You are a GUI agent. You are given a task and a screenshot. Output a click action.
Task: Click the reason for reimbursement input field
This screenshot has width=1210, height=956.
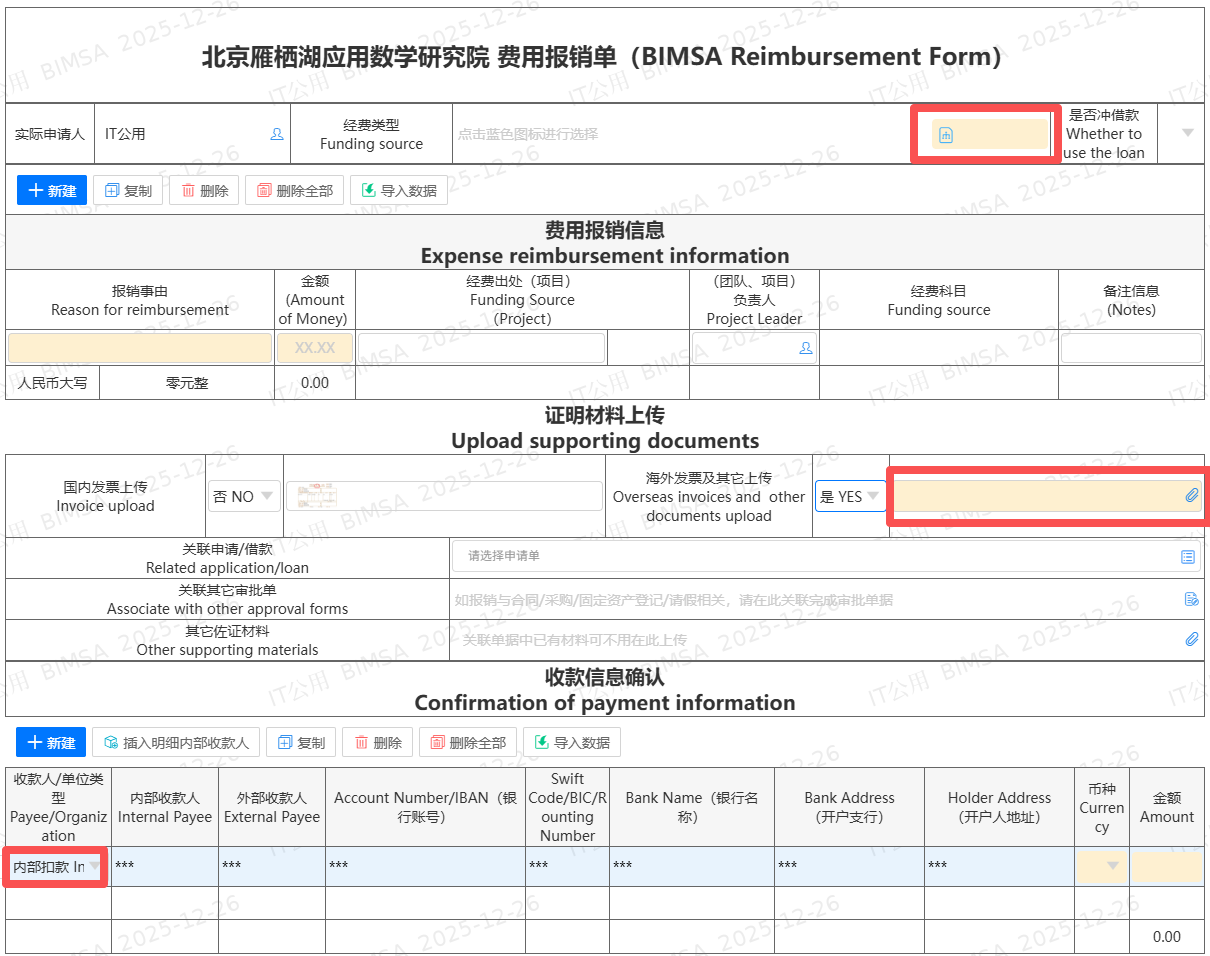(x=140, y=348)
